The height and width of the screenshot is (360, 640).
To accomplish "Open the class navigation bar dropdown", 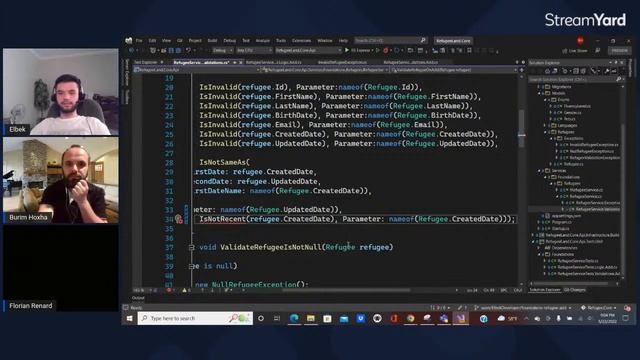I will point(325,70).
